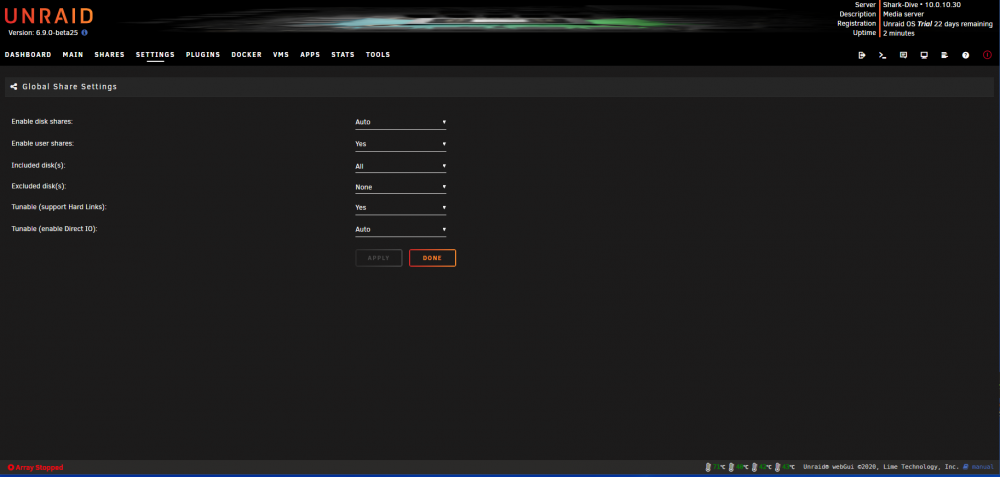Click the 40°C thermometer icon
1000x477 pixels.
[x=732, y=467]
